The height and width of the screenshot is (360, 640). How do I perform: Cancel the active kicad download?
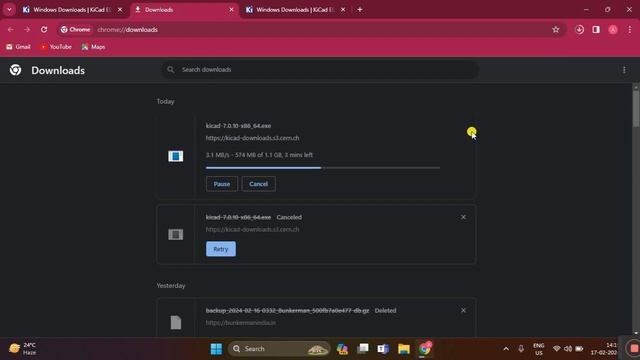[x=258, y=184]
